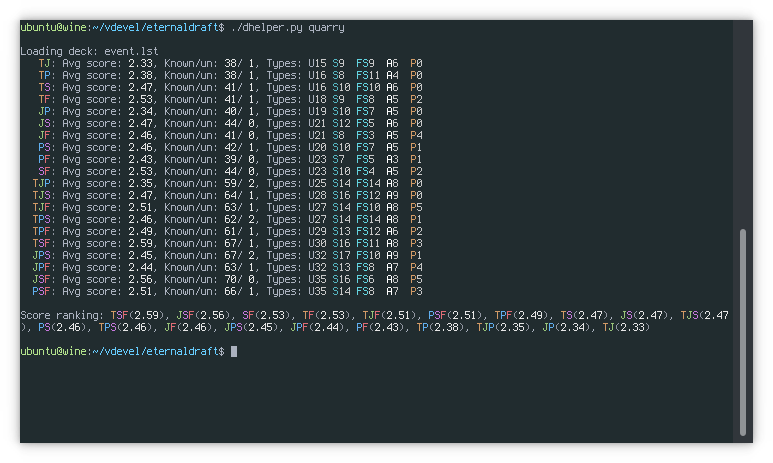The image size is (773, 463).
Task: Click the 'TPS:' row label
Action: coord(44,219)
